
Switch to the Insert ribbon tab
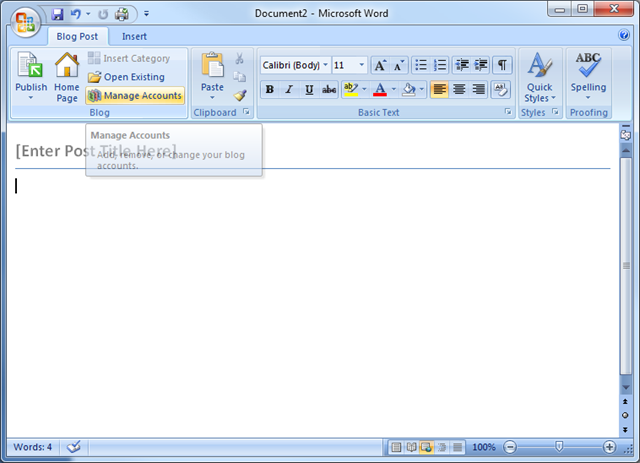point(134,36)
